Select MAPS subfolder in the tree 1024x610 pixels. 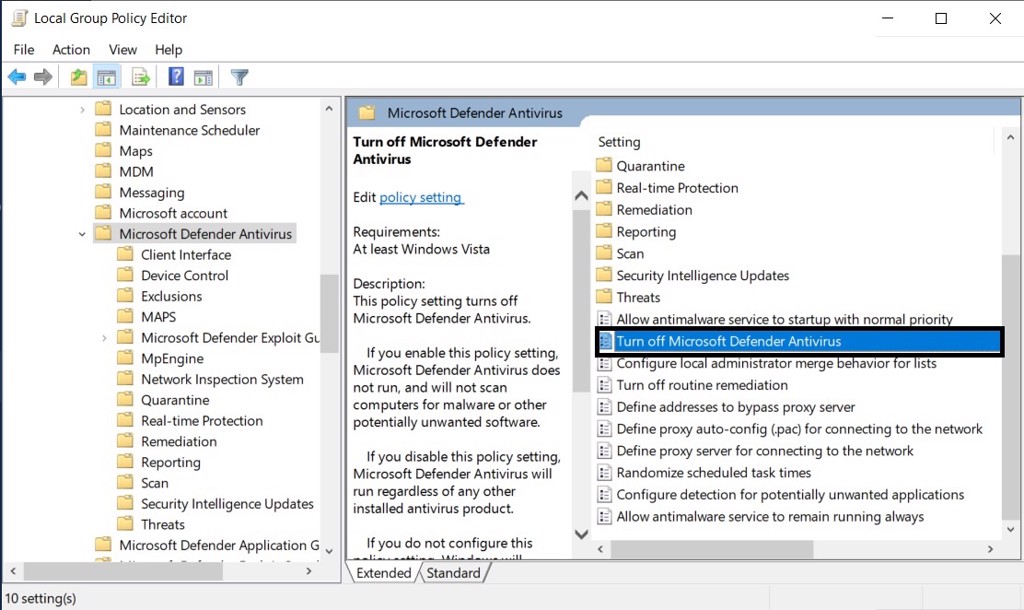coord(159,317)
